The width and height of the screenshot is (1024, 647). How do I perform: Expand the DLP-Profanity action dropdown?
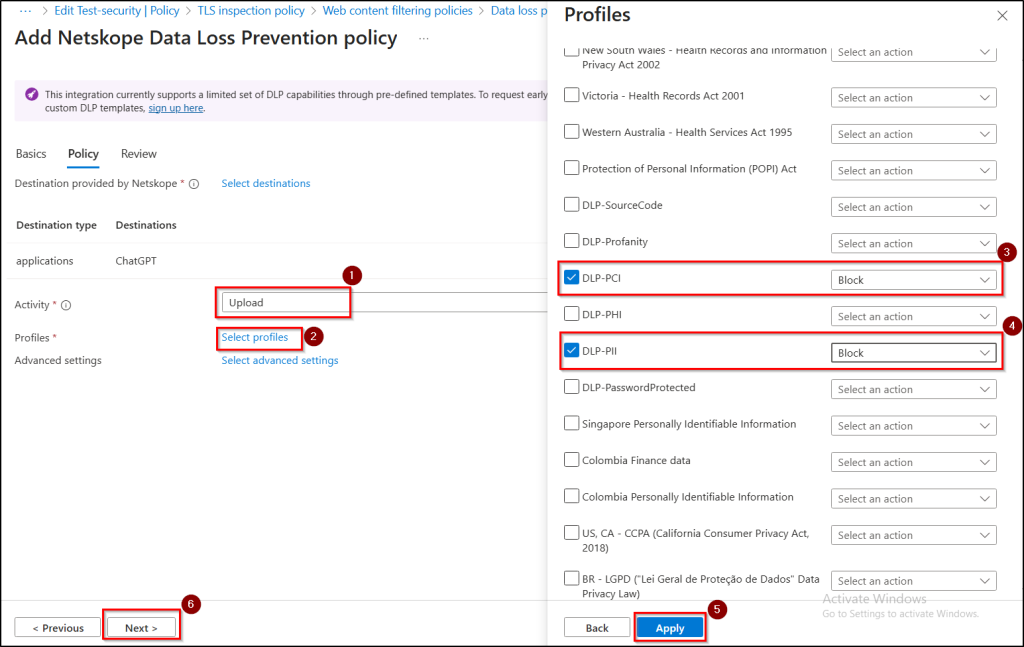tap(913, 244)
